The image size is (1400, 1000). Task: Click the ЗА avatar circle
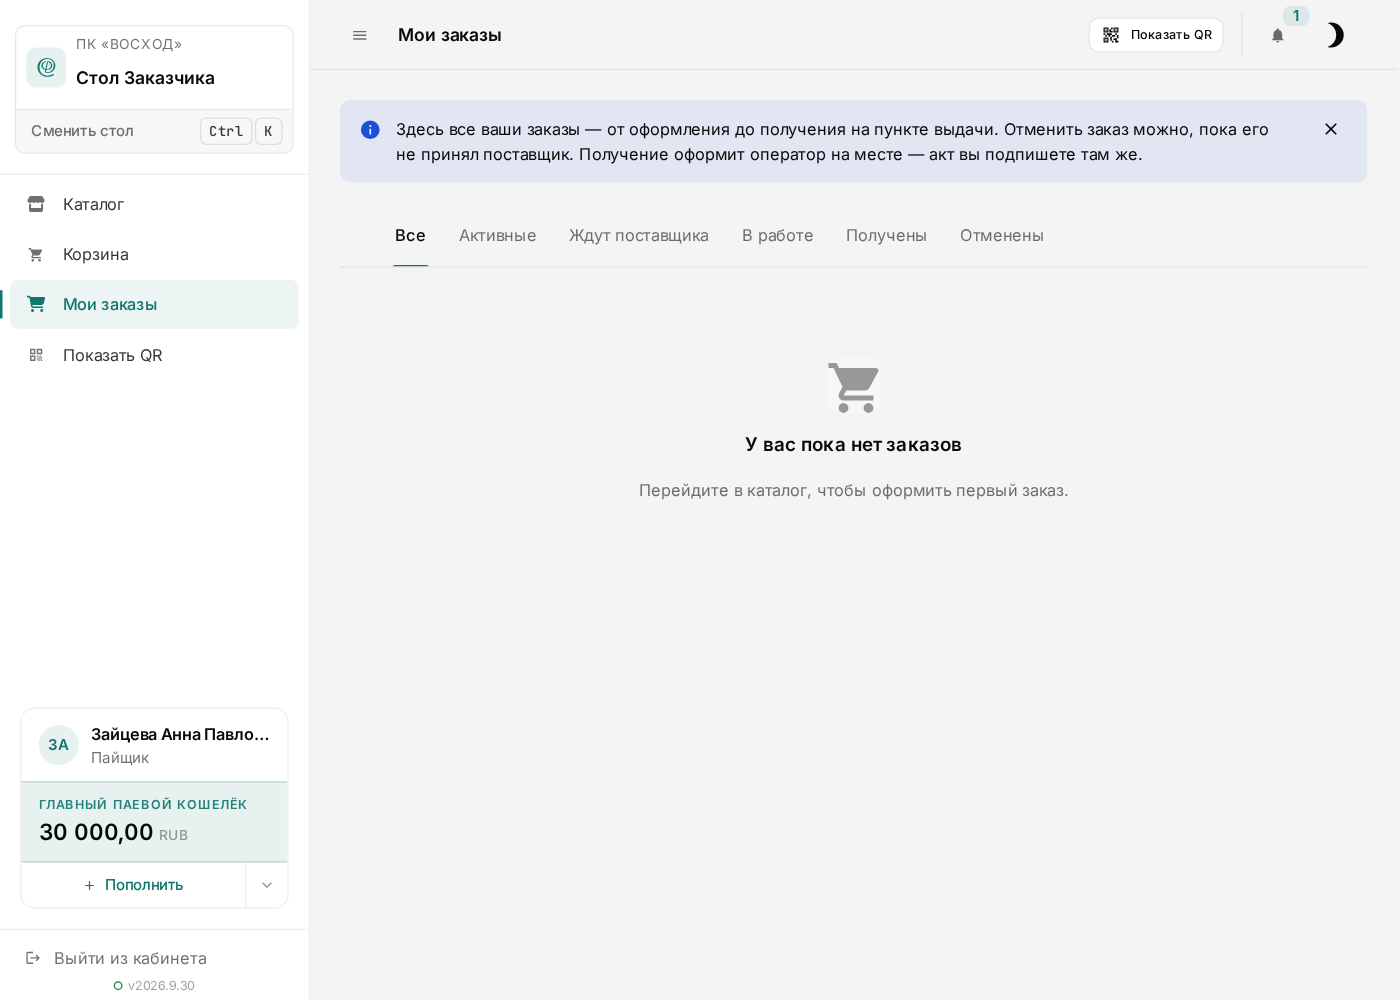pyautogui.click(x=59, y=745)
